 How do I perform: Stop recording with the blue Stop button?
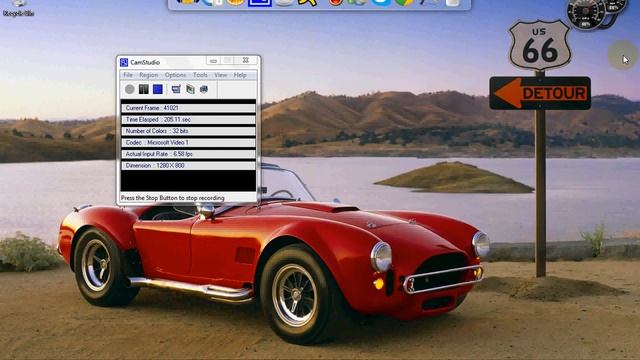tap(158, 89)
